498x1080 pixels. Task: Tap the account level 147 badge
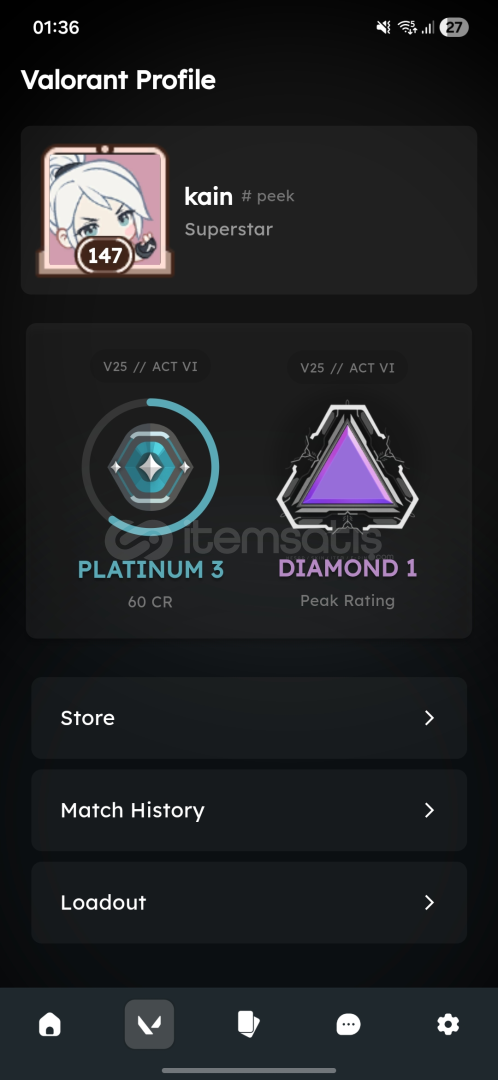point(105,256)
